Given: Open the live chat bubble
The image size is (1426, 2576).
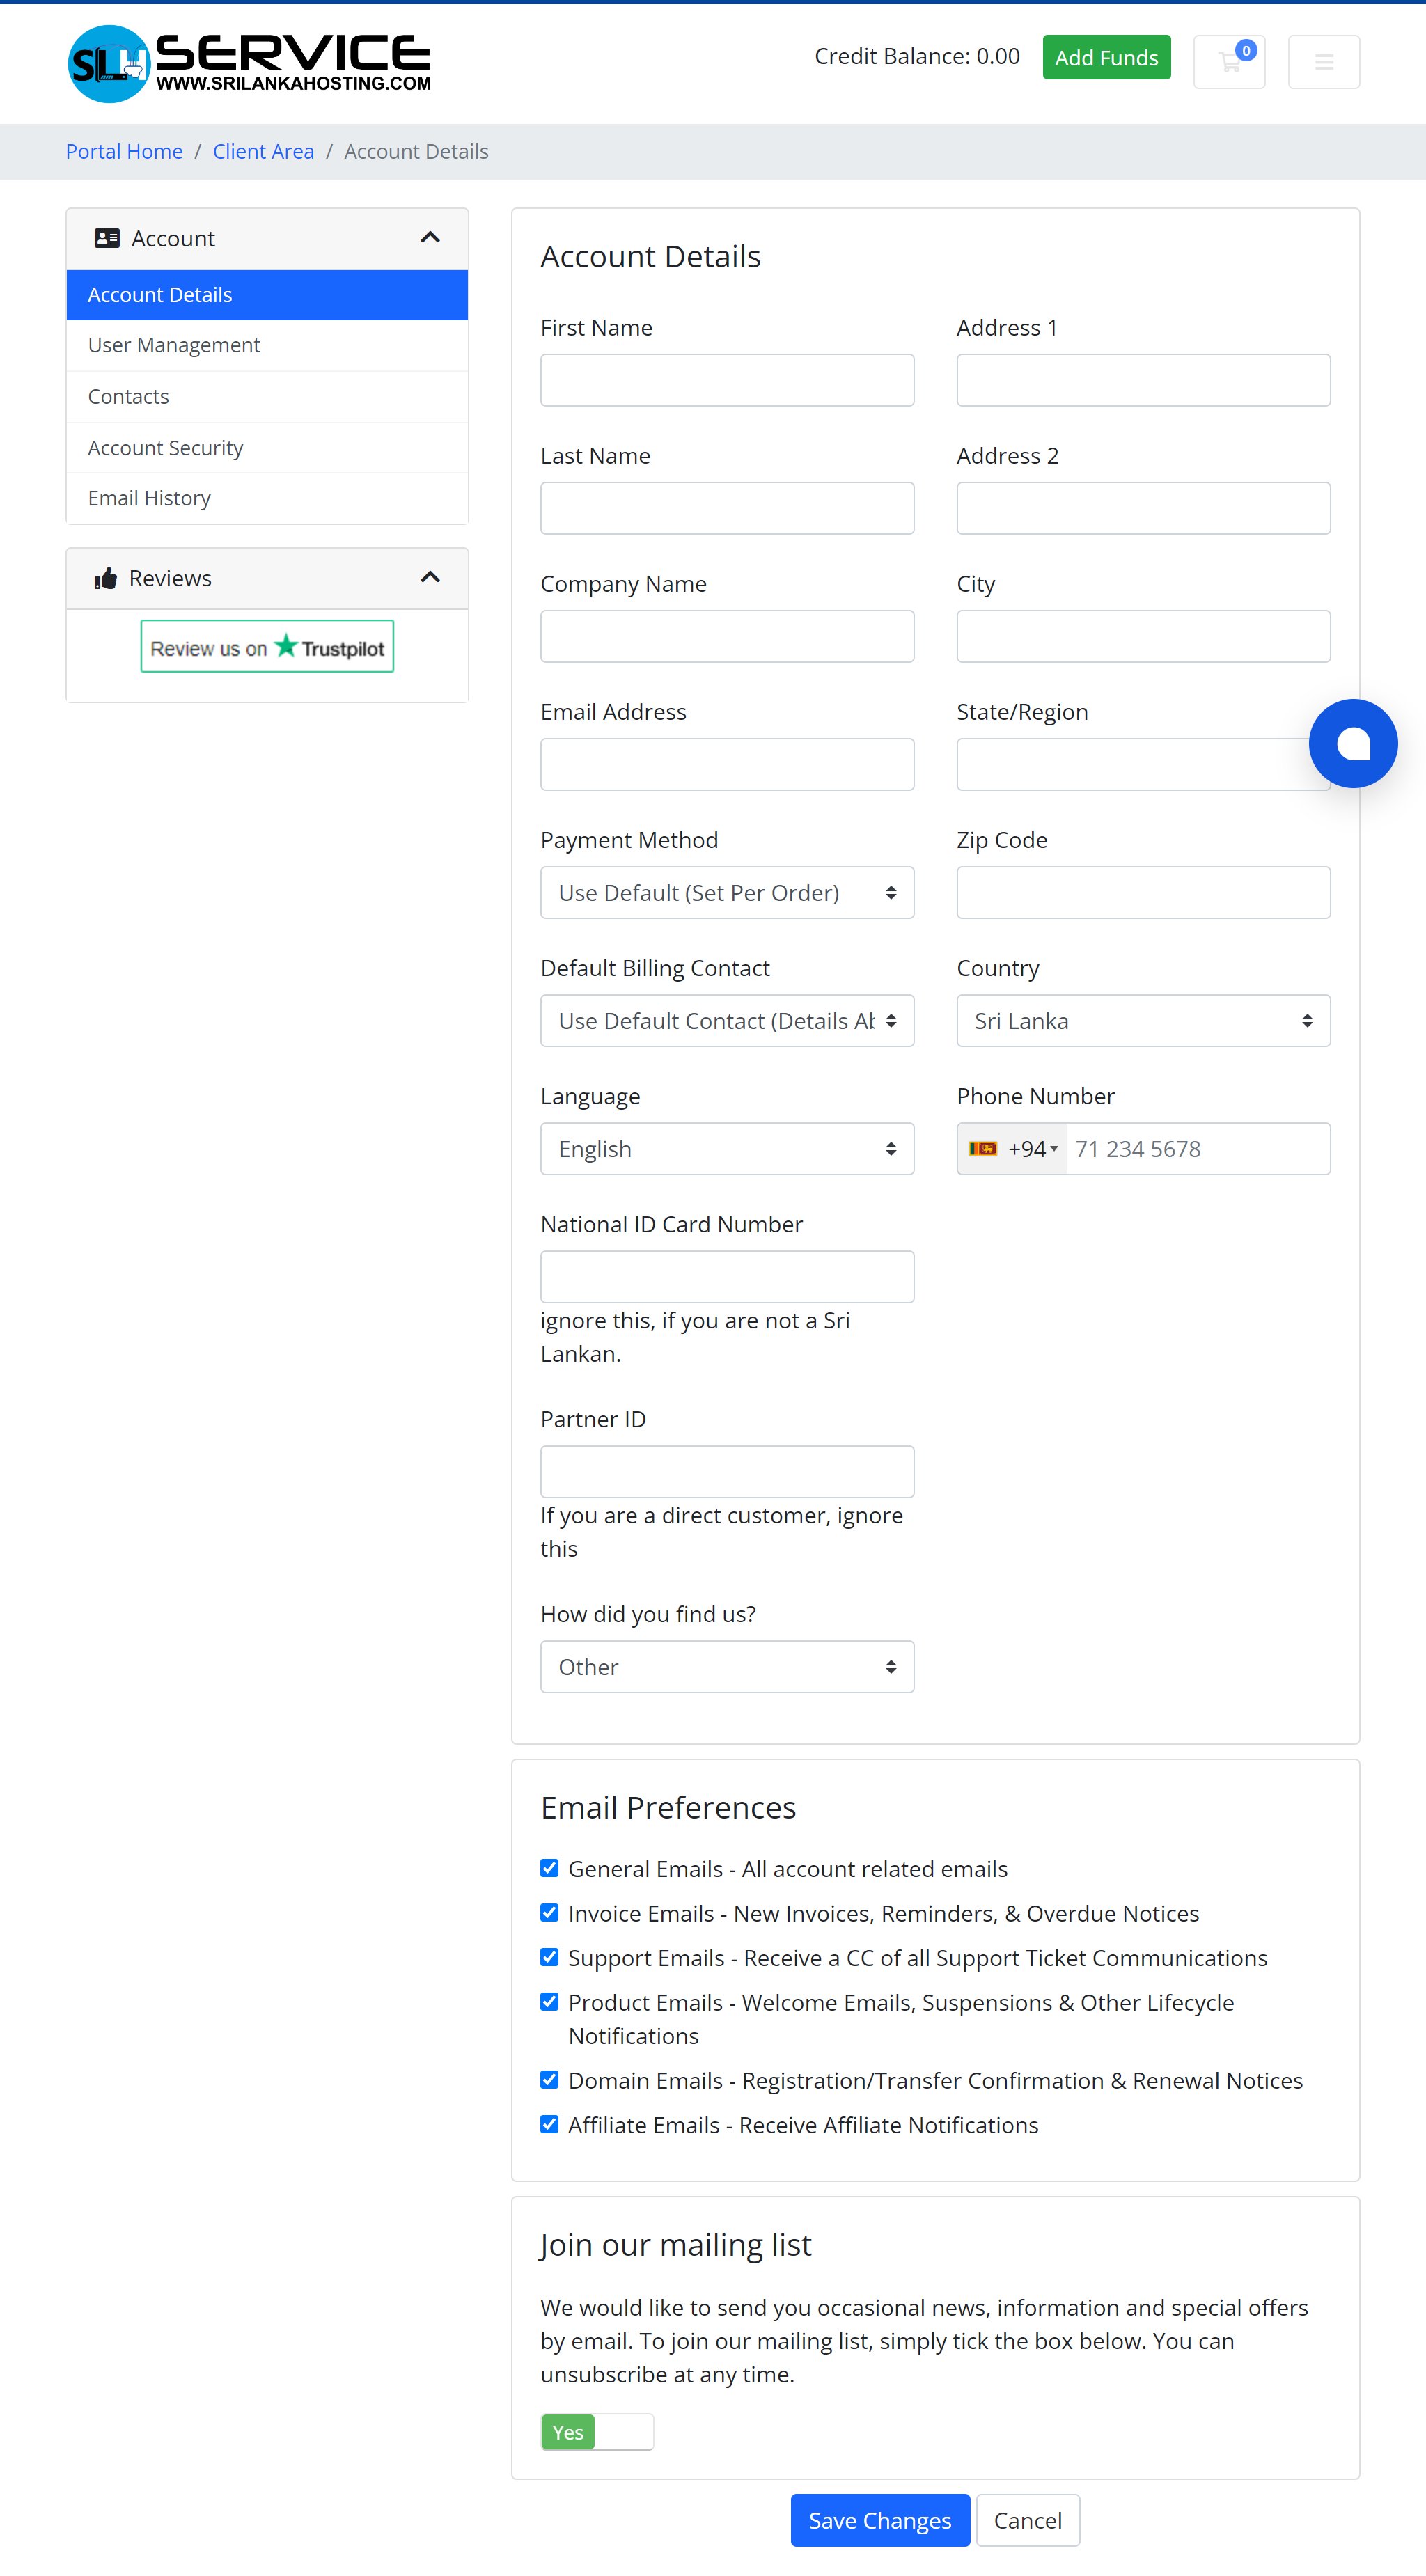Looking at the screenshot, I should point(1352,743).
